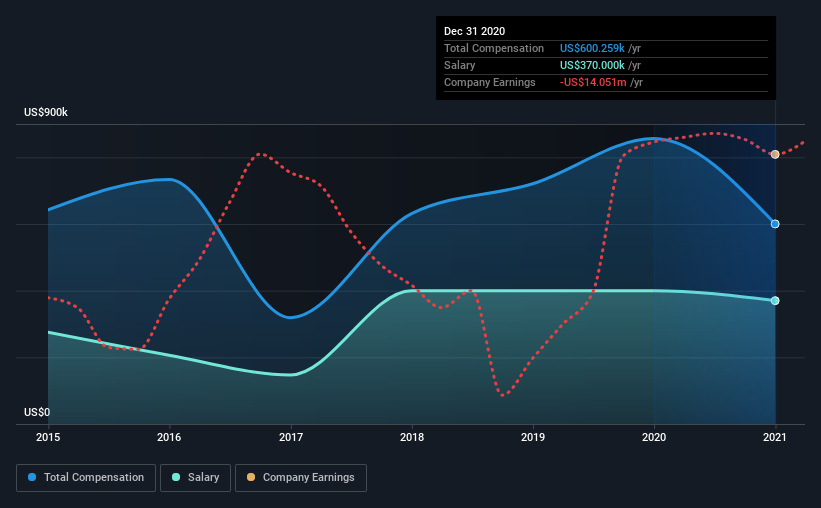The width and height of the screenshot is (821, 508).
Task: Toggle the Company Earnings legend button
Action: coord(301,478)
